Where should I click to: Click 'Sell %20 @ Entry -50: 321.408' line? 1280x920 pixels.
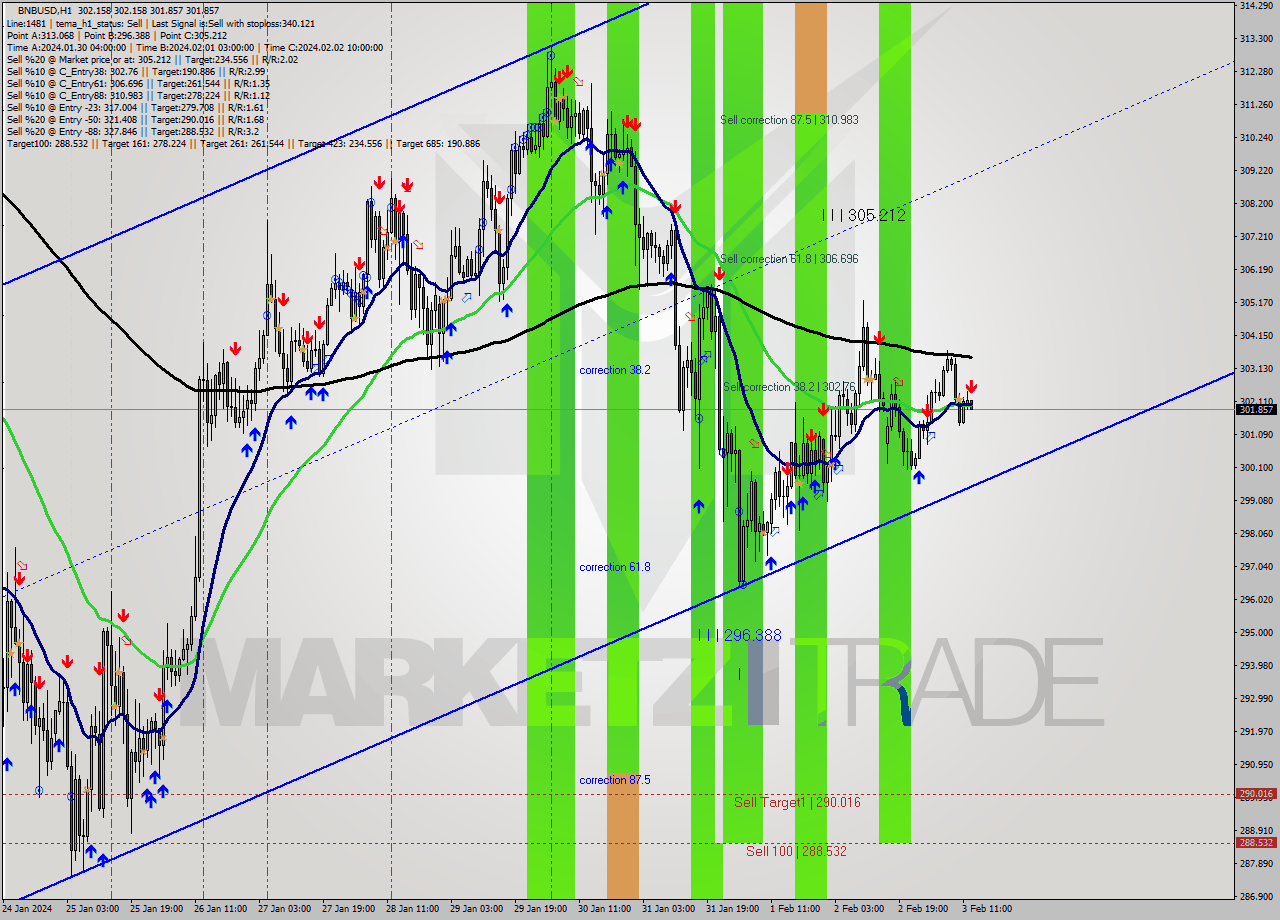pos(135,119)
